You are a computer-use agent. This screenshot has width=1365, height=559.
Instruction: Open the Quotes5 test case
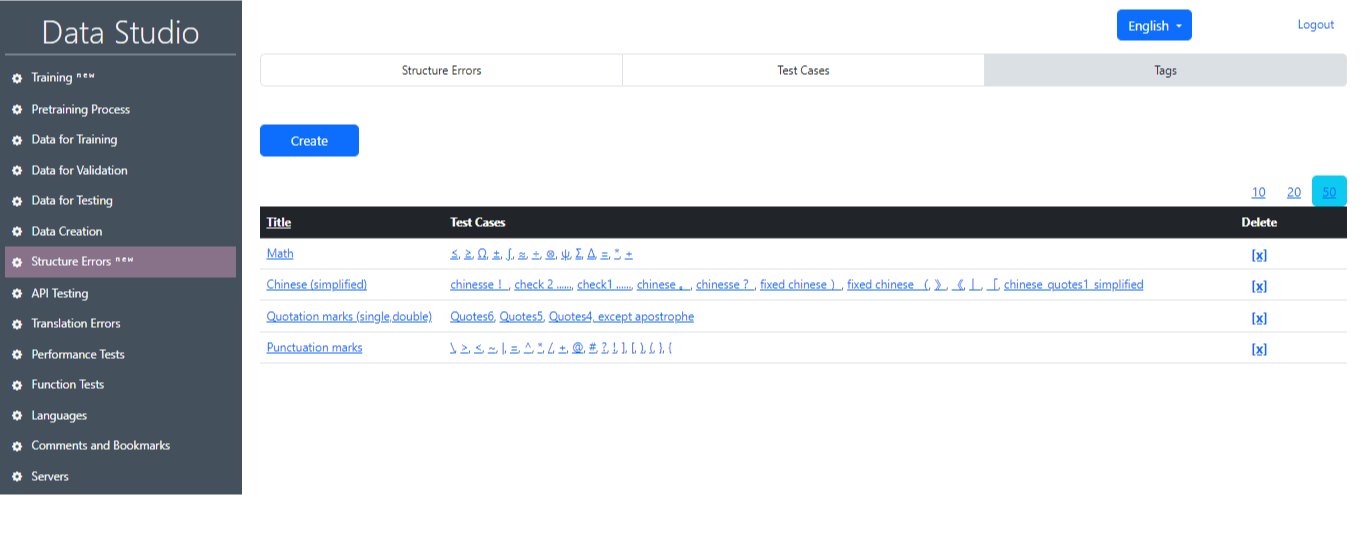click(521, 317)
